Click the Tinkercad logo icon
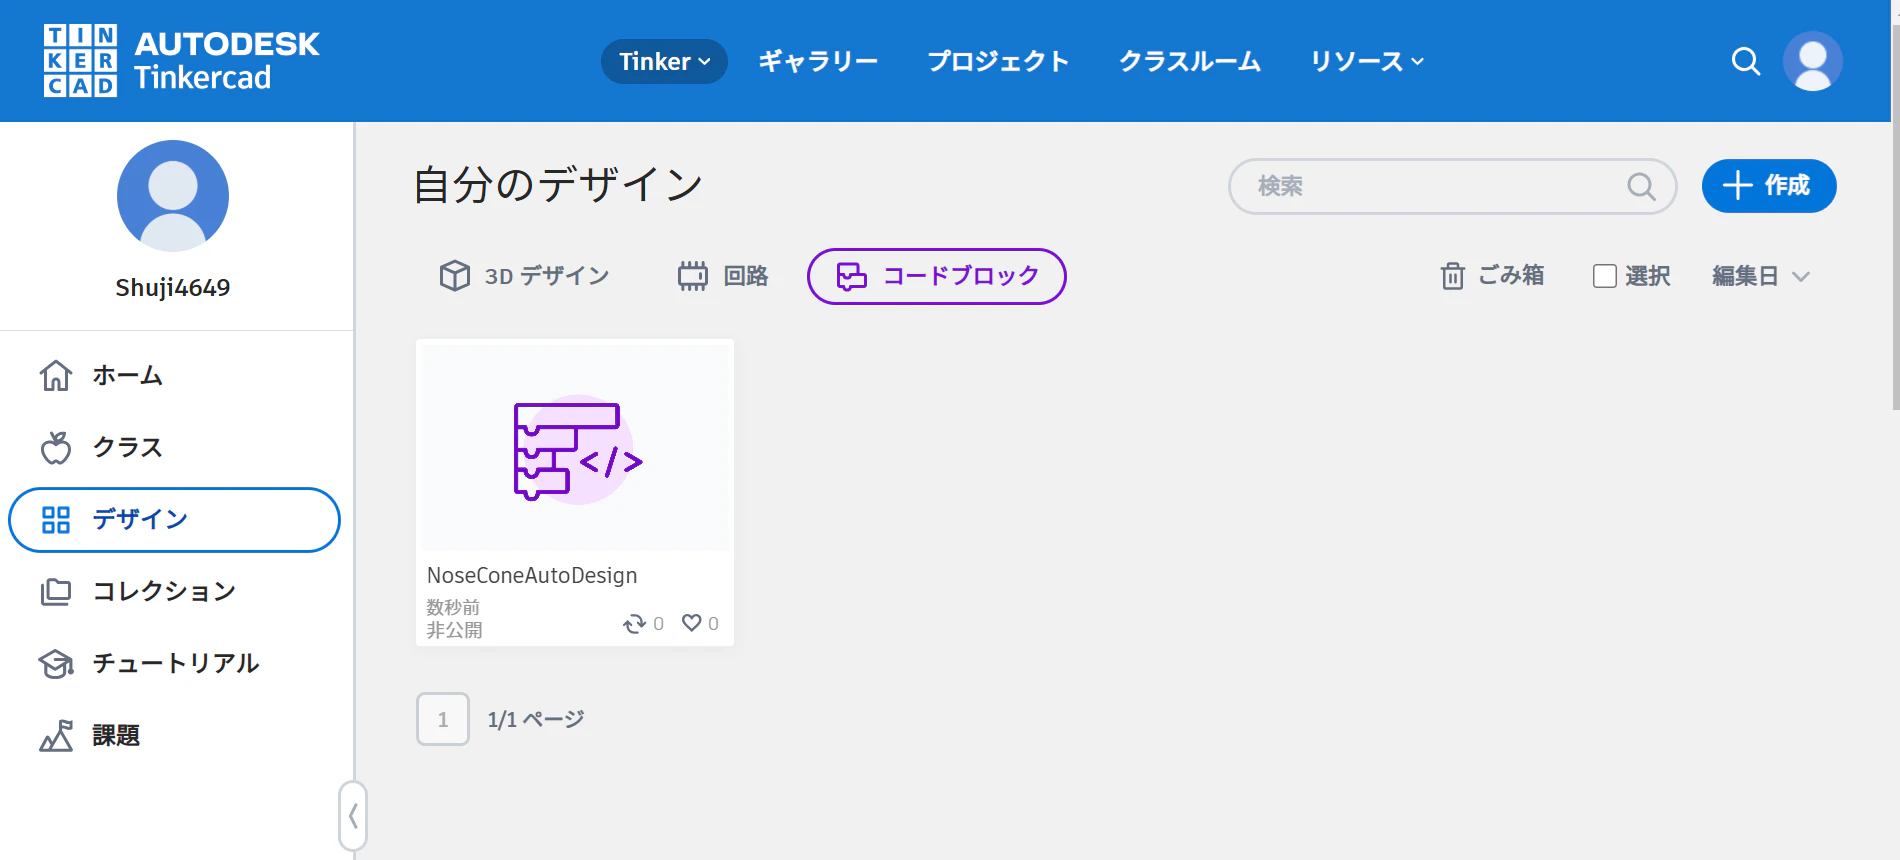The image size is (1900, 860). click(80, 61)
